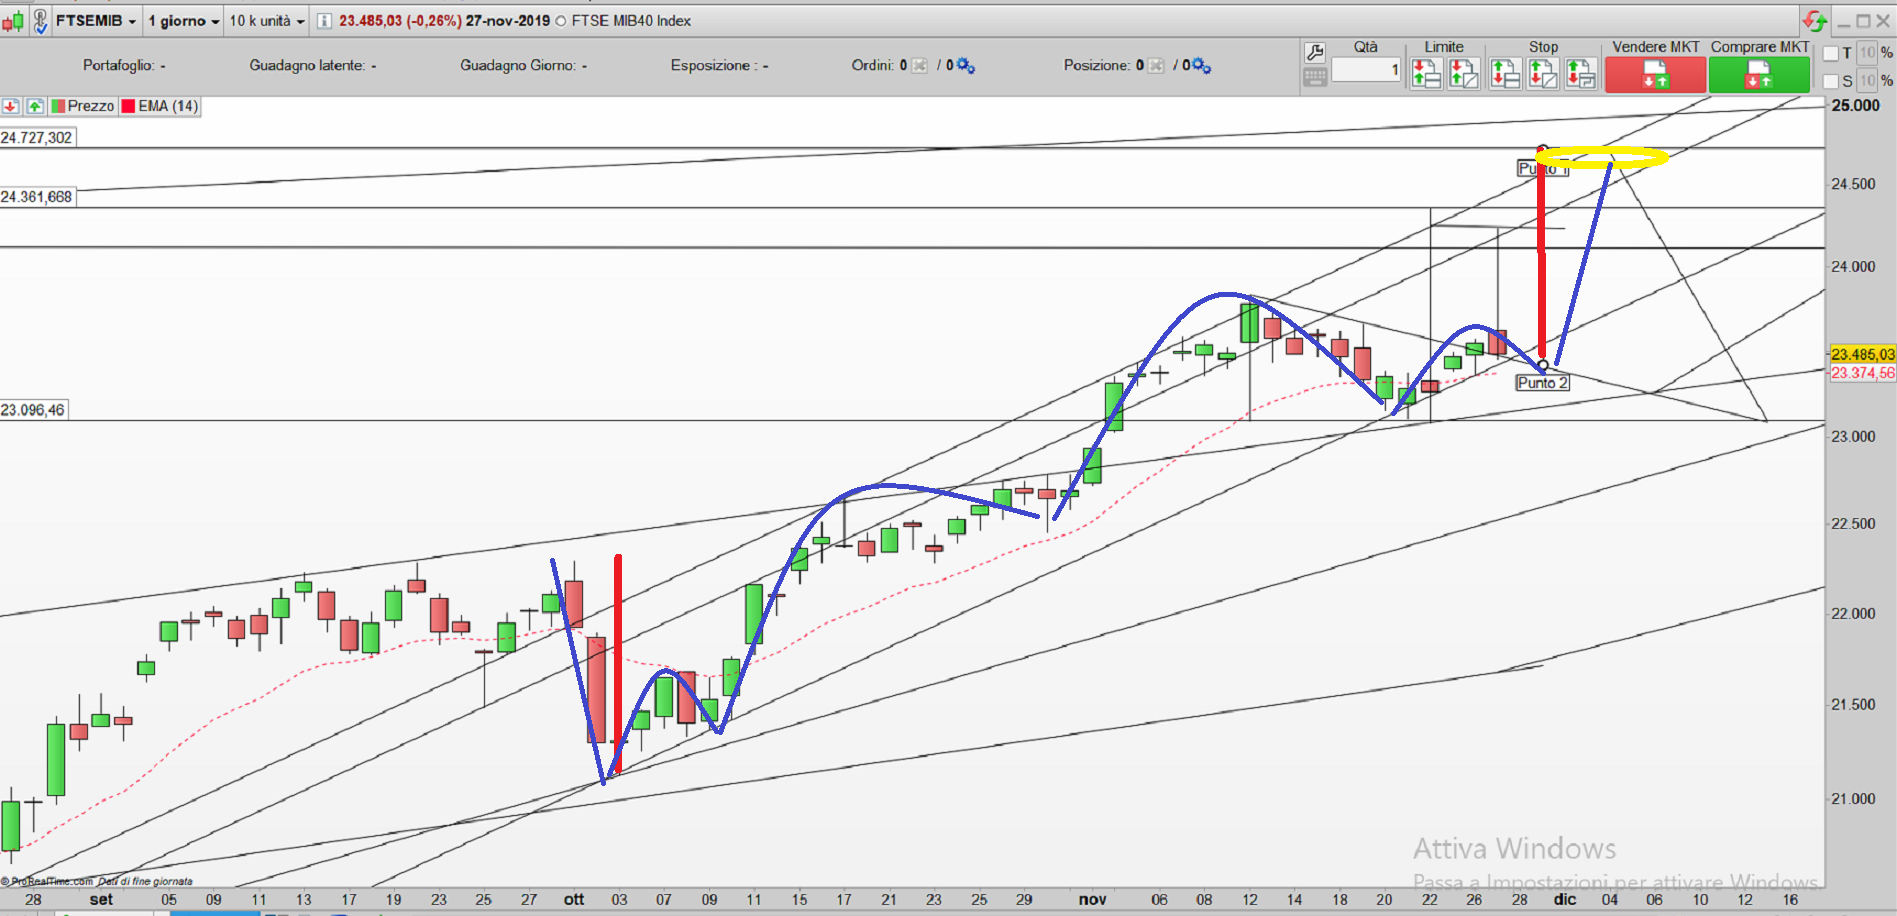Click the candlestick chart style icon
The height and width of the screenshot is (916, 1897).
point(13,21)
